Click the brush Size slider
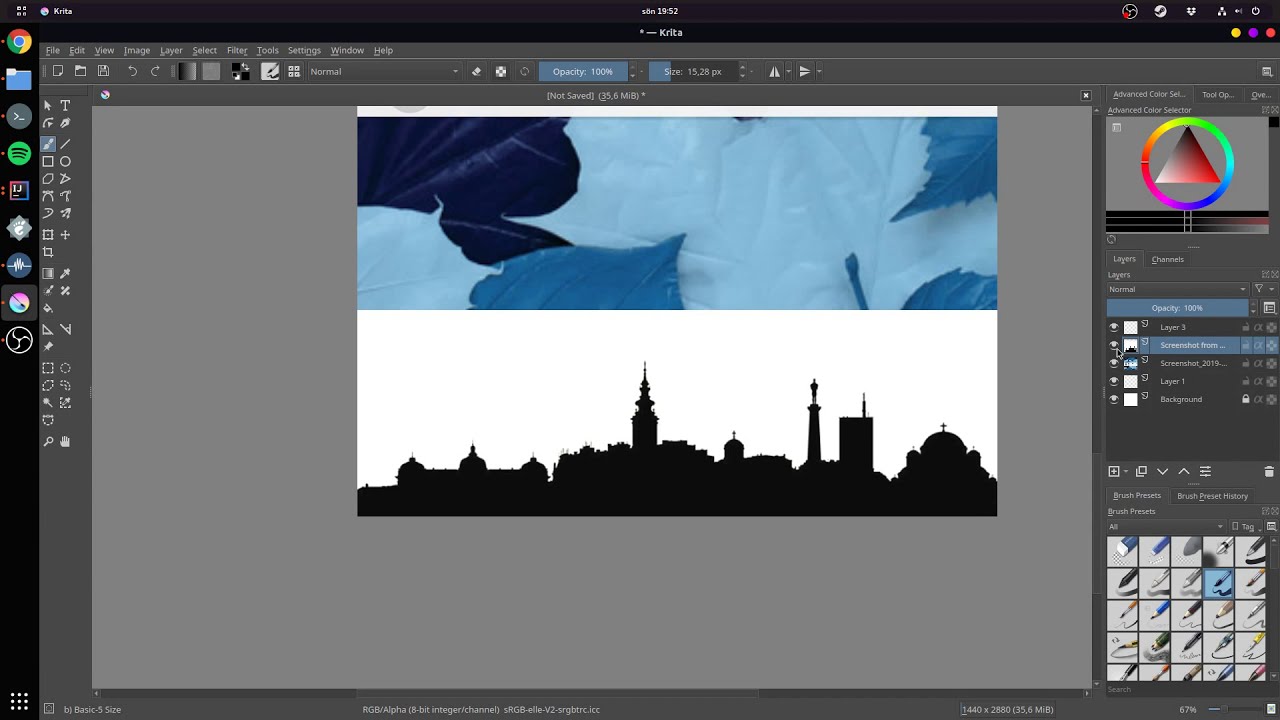Image resolution: width=1280 pixels, height=720 pixels. coord(693,71)
